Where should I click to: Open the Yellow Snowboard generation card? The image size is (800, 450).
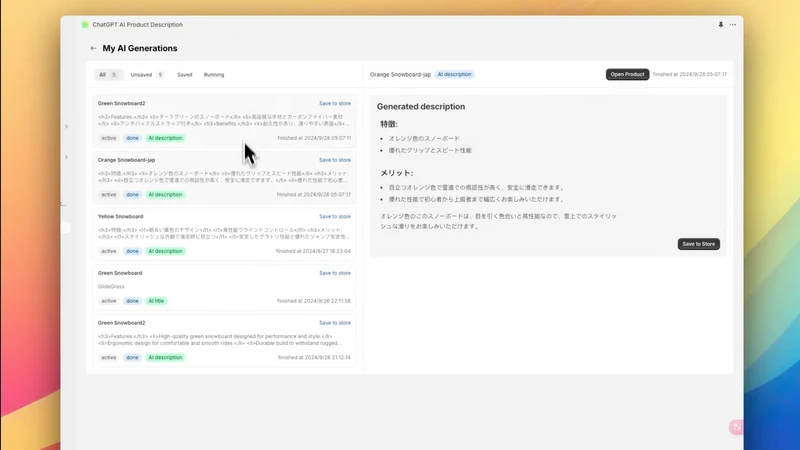(224, 234)
